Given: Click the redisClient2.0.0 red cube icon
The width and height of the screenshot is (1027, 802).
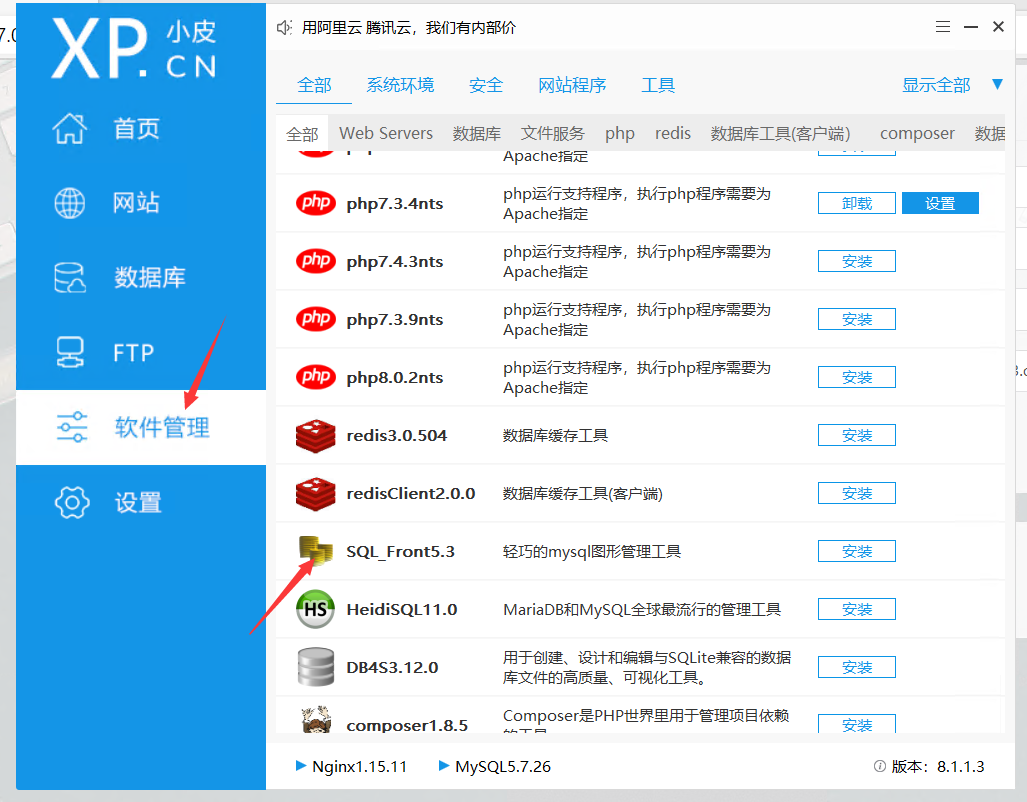Looking at the screenshot, I should click(316, 493).
